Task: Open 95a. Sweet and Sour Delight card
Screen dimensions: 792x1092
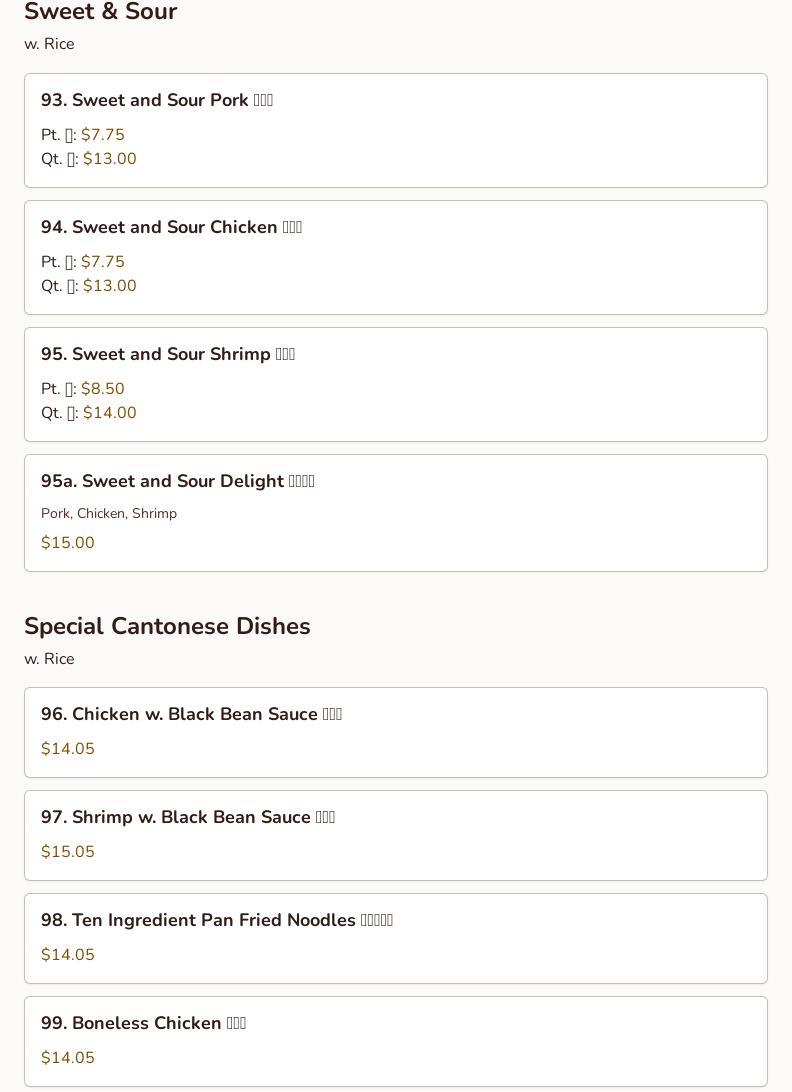Action: [178, 481]
